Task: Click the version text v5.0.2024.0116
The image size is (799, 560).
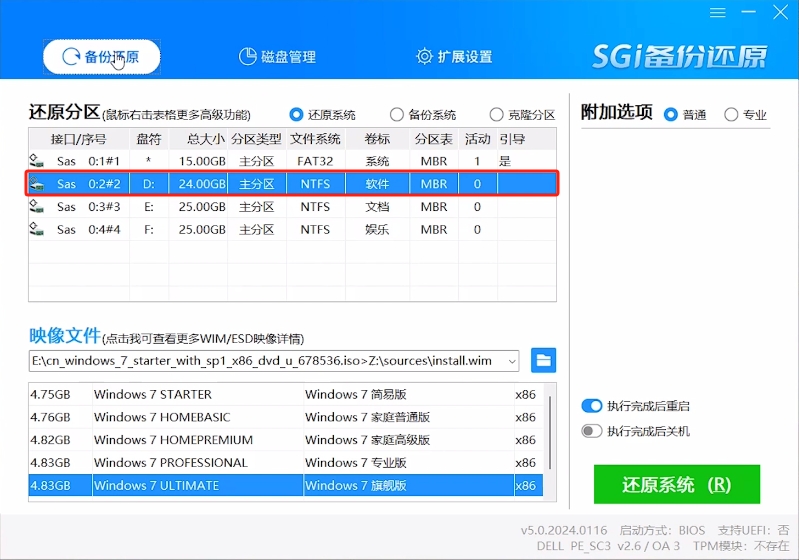Action: [x=564, y=530]
